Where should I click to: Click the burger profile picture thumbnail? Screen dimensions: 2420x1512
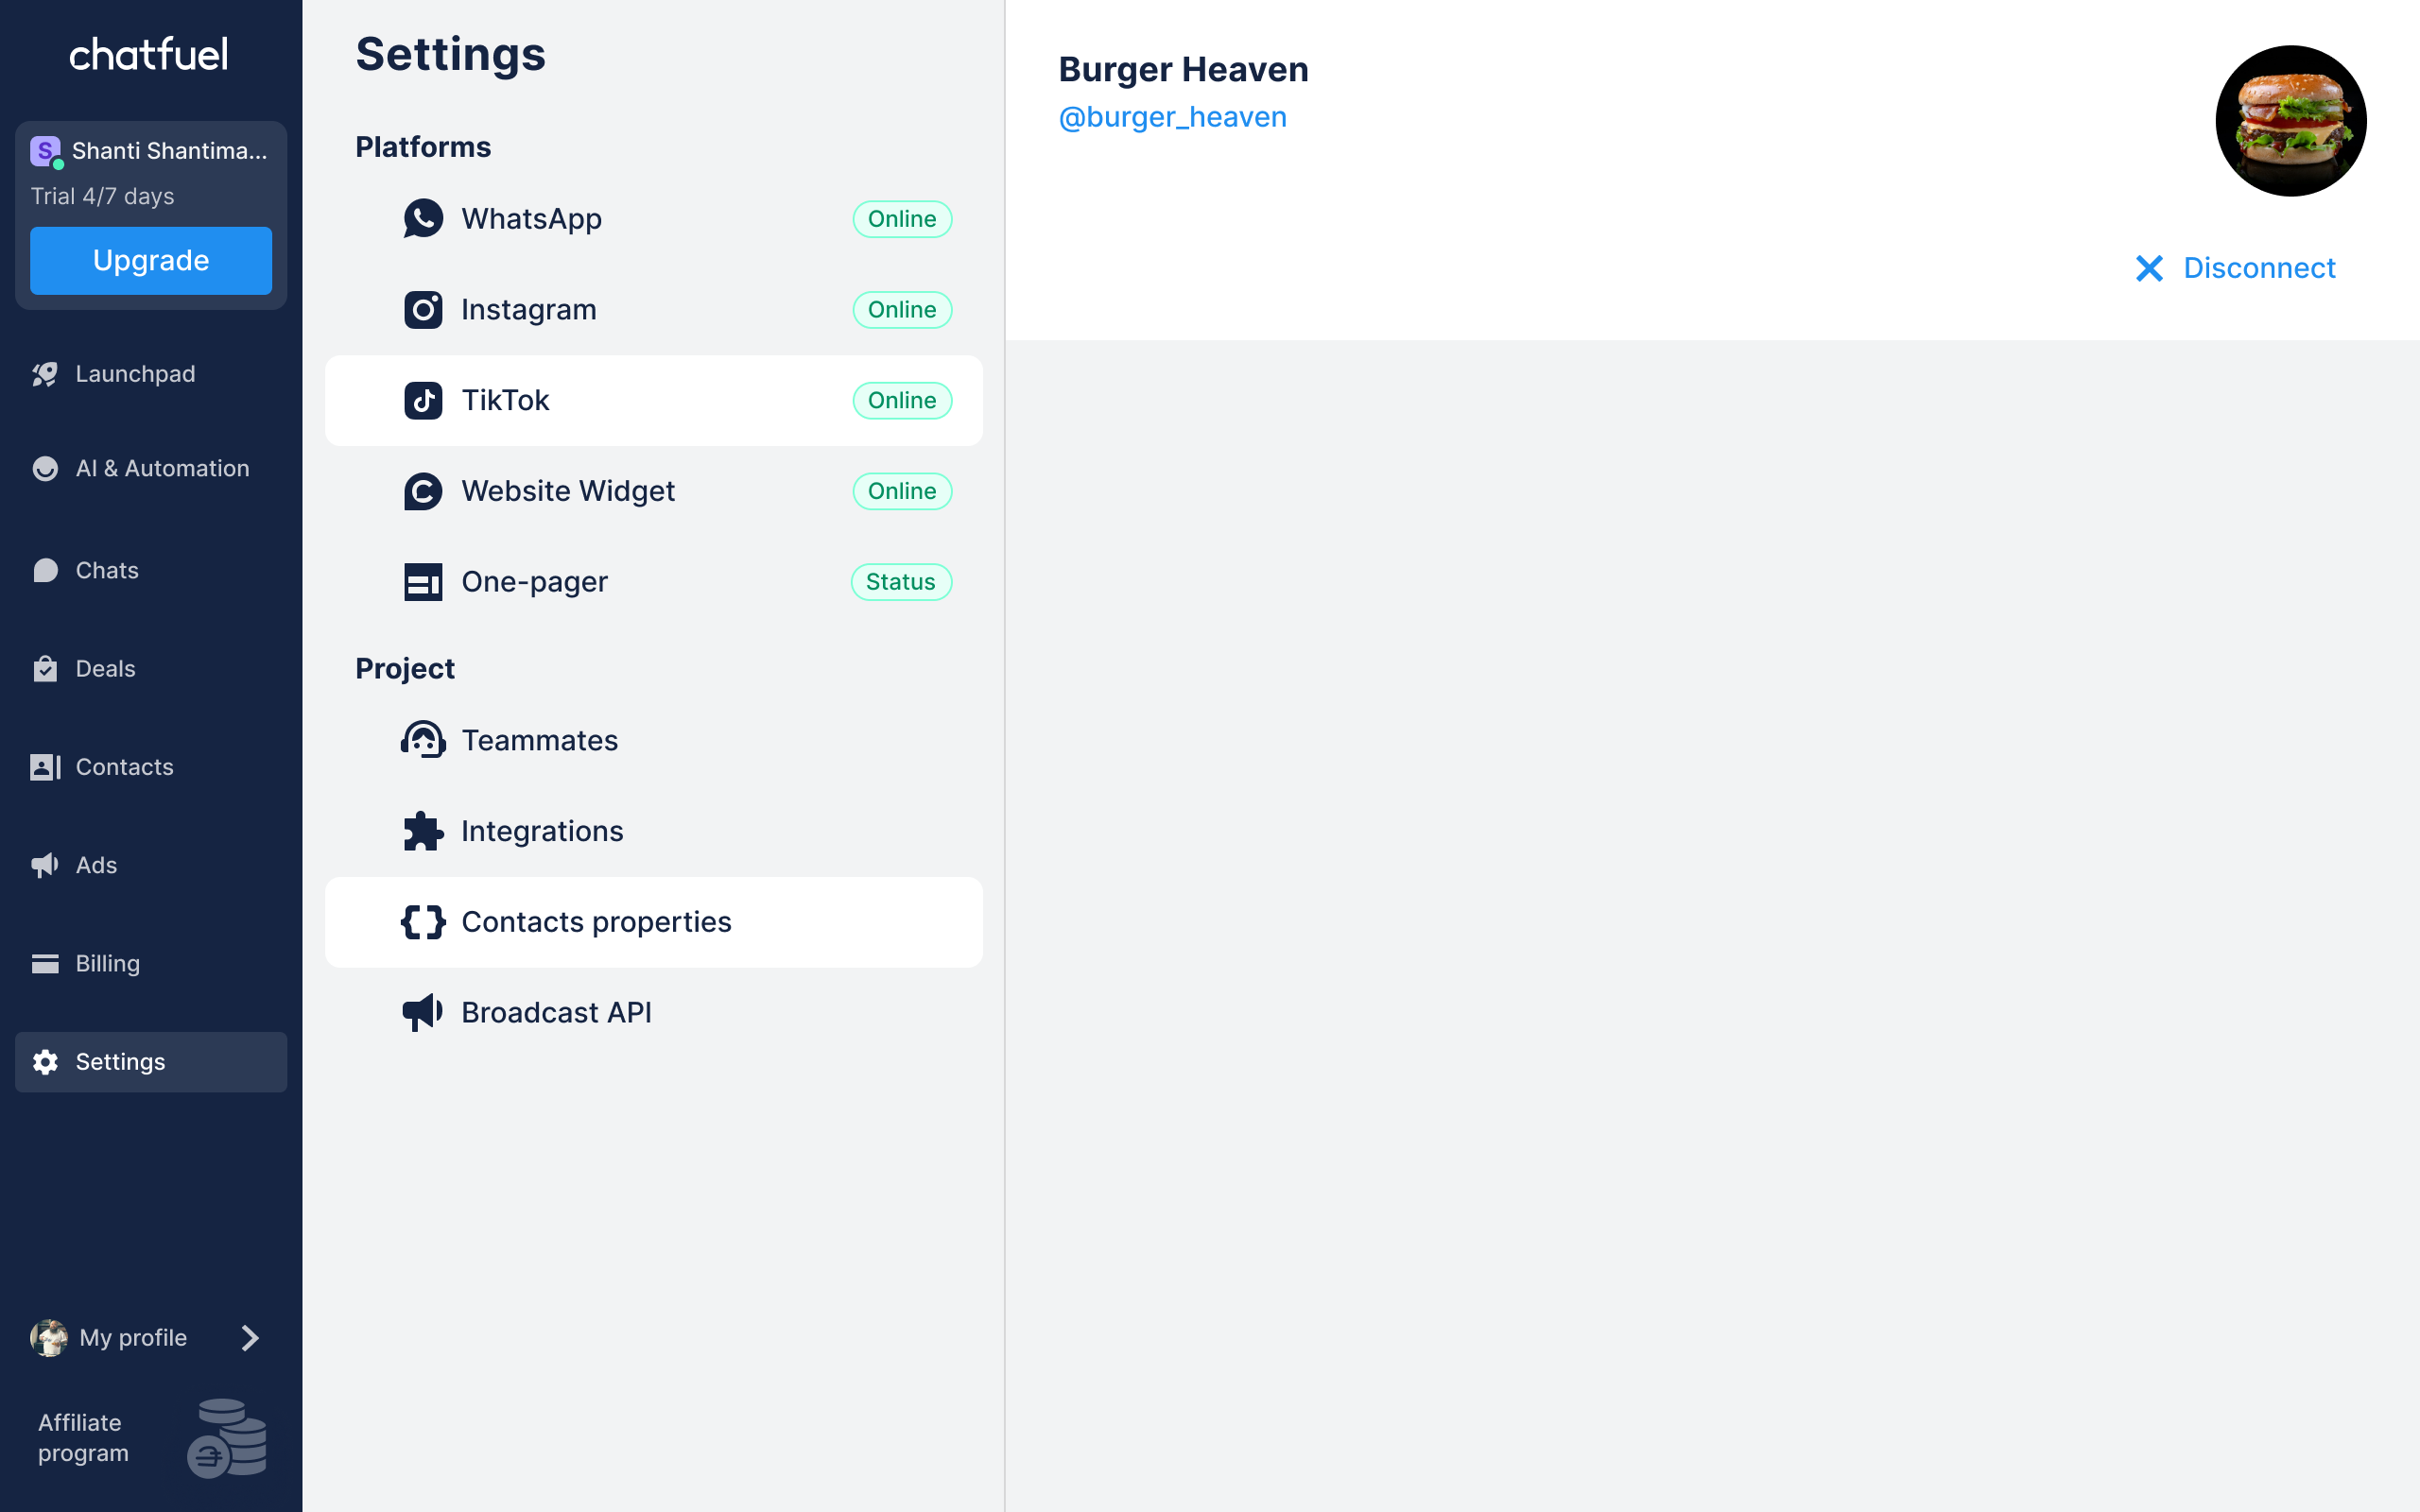(2290, 121)
